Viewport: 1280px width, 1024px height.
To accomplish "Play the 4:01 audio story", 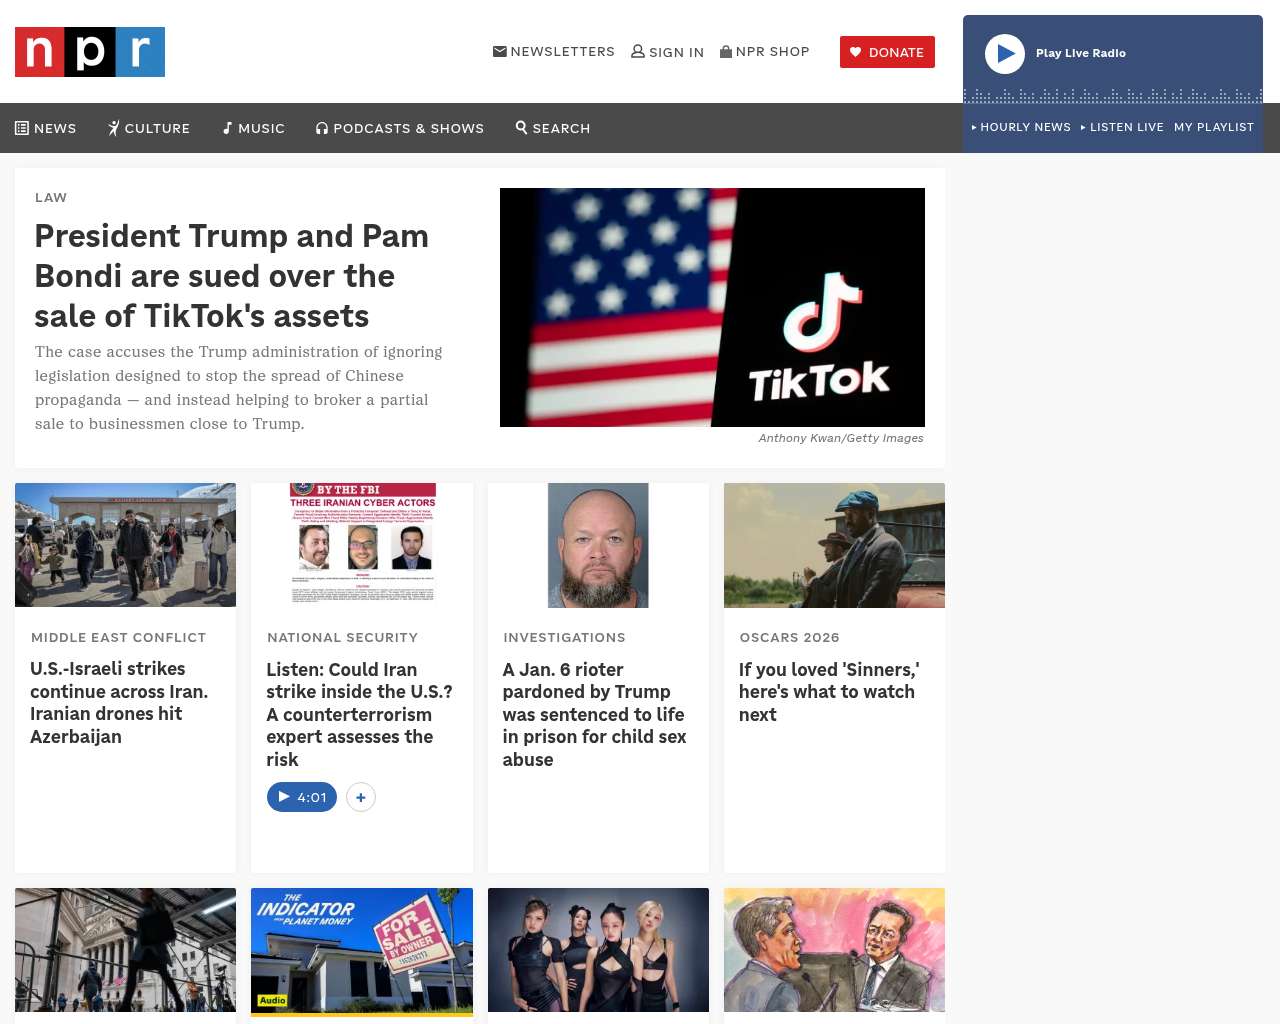I will [x=302, y=797].
